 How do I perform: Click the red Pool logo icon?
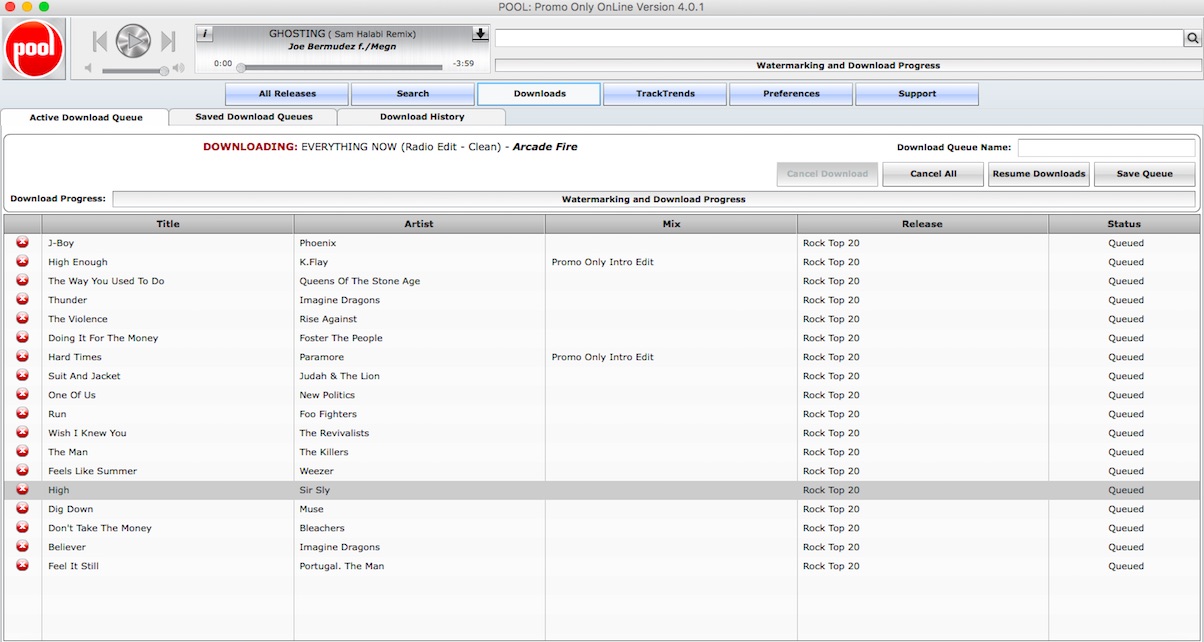34,48
